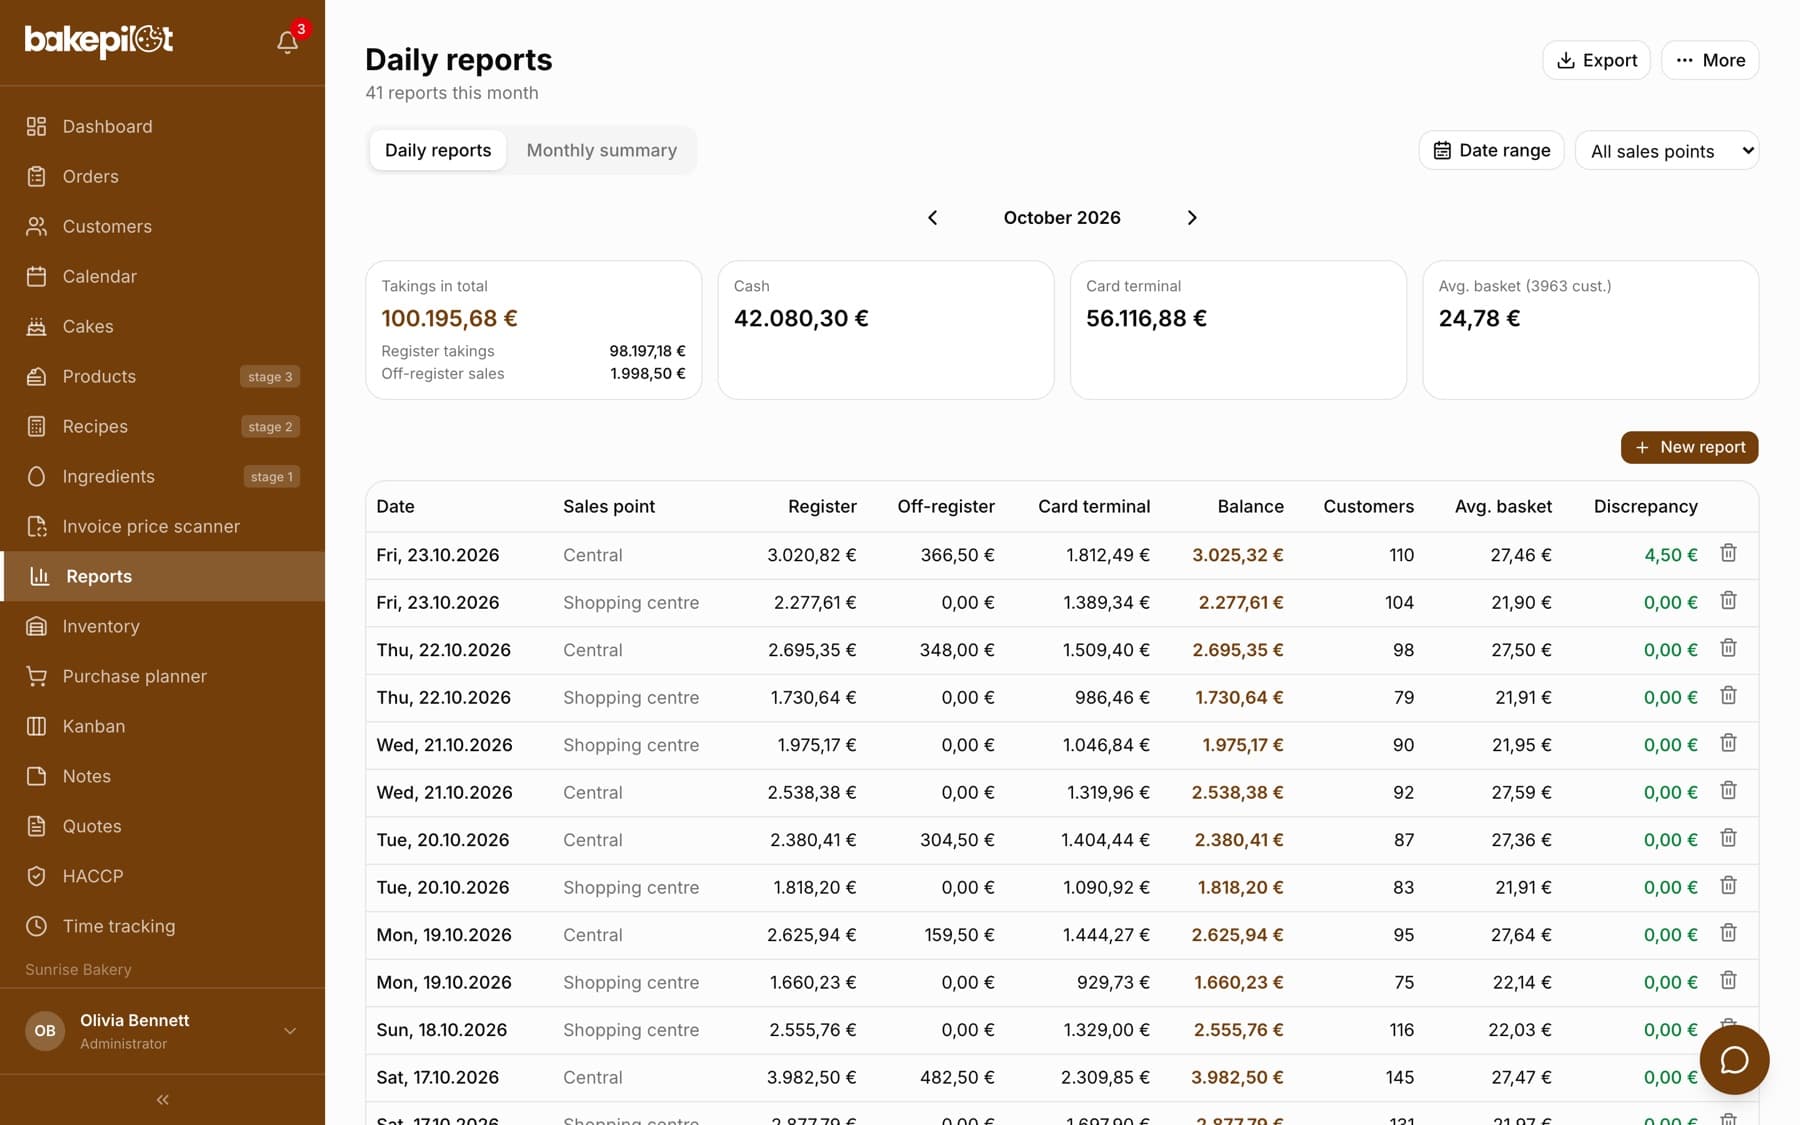Open the Inventory section
The width and height of the screenshot is (1800, 1125).
coord(162,626)
